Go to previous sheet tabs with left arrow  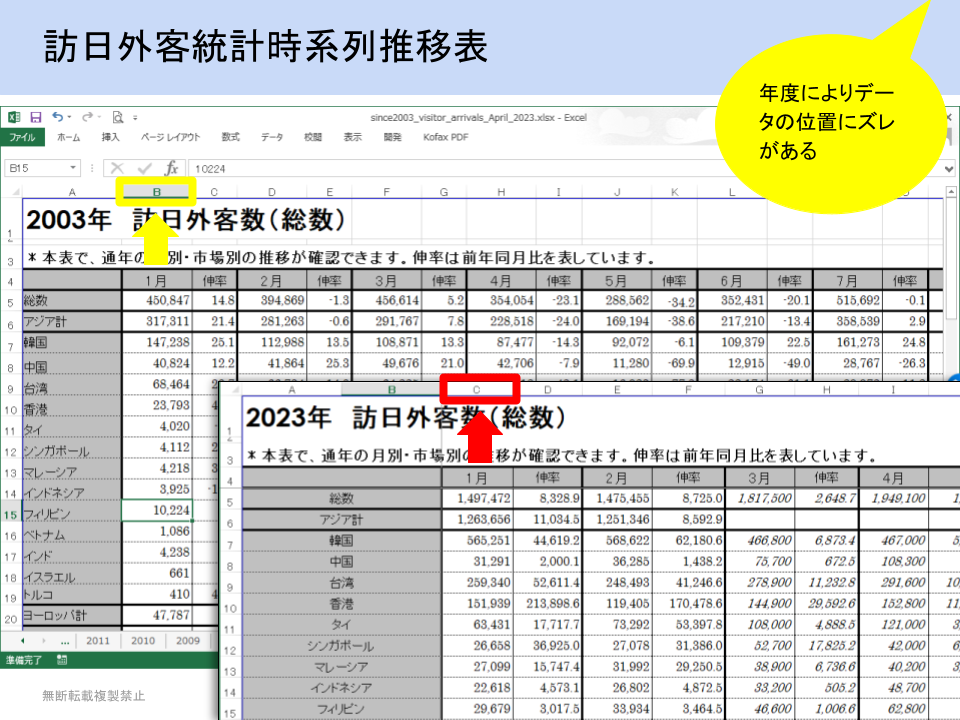(x=23, y=640)
